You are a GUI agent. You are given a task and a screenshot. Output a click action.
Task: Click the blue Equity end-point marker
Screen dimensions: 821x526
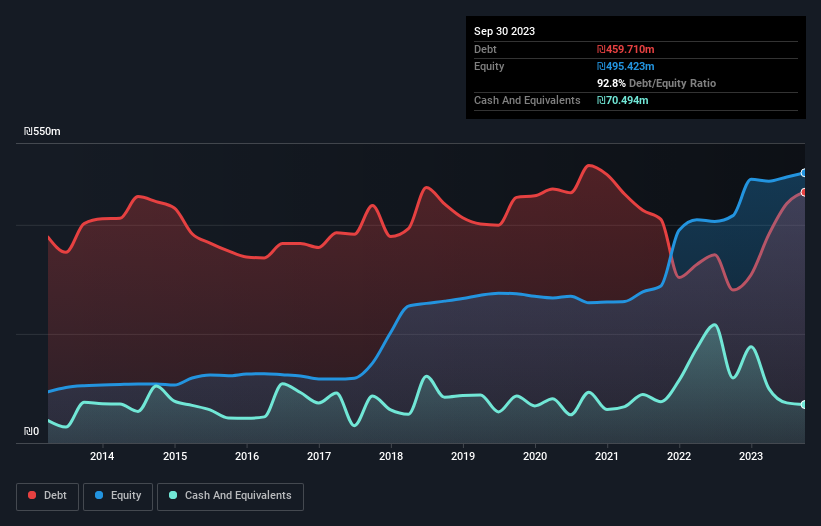804,173
